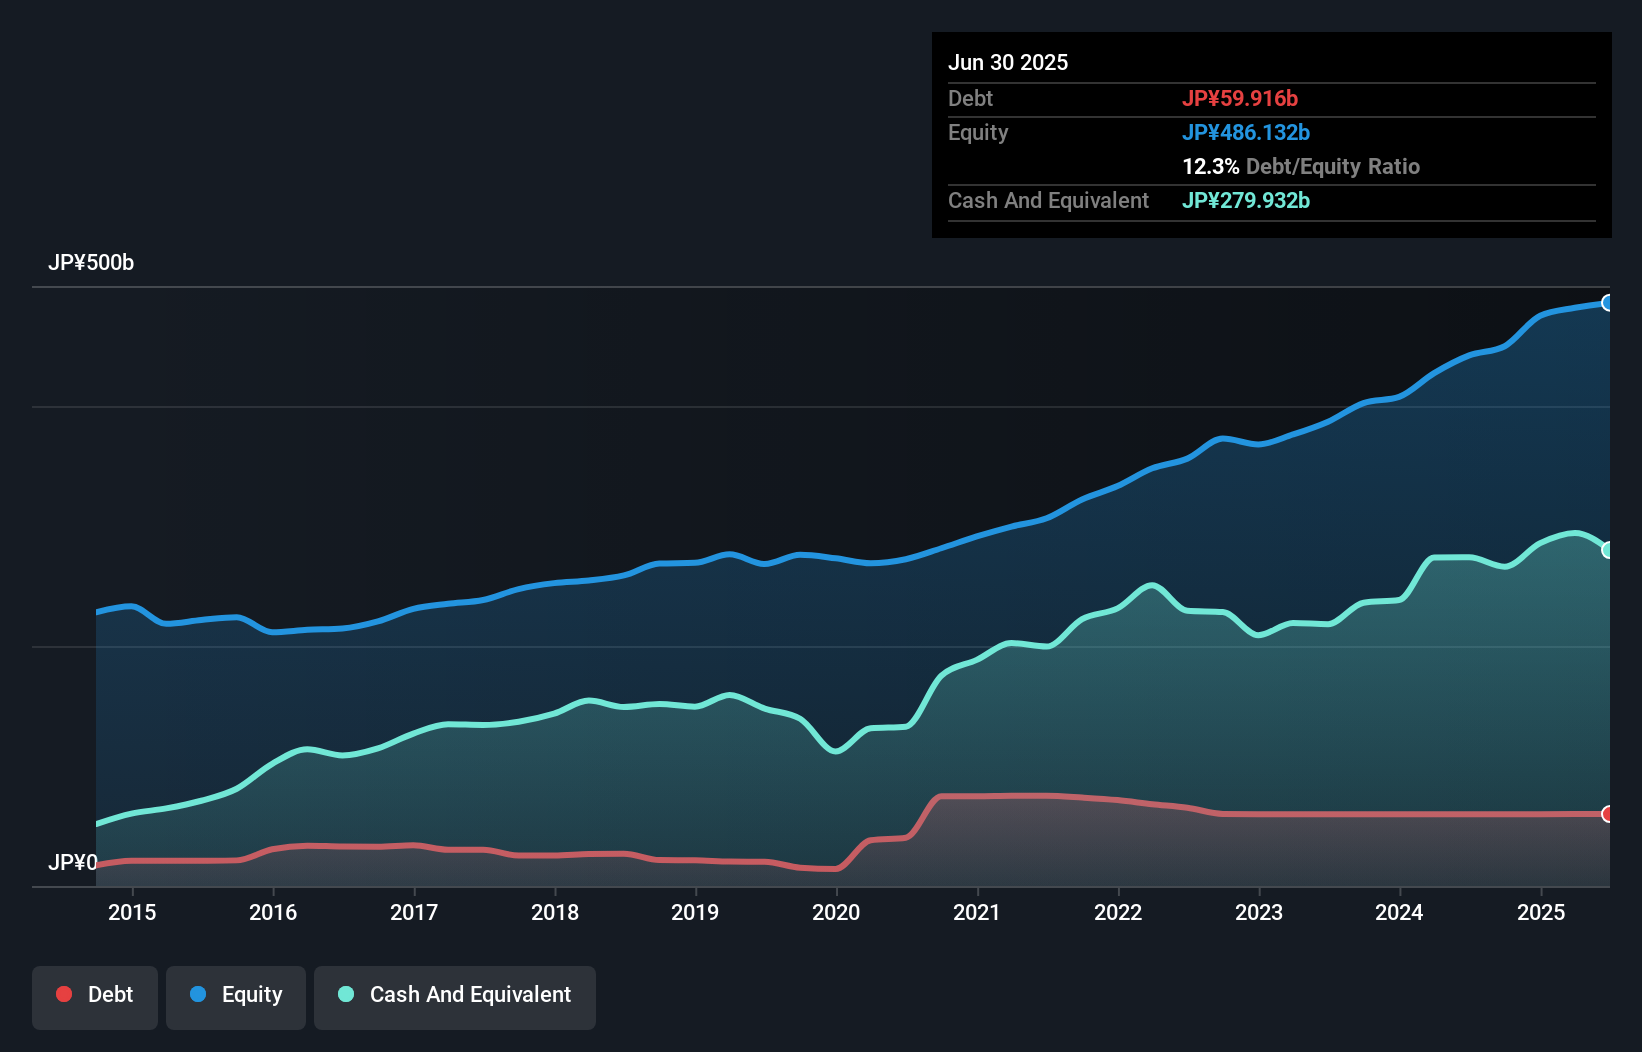Select the Debt data point marker at chart end
This screenshot has height=1052, width=1642.
click(1607, 815)
